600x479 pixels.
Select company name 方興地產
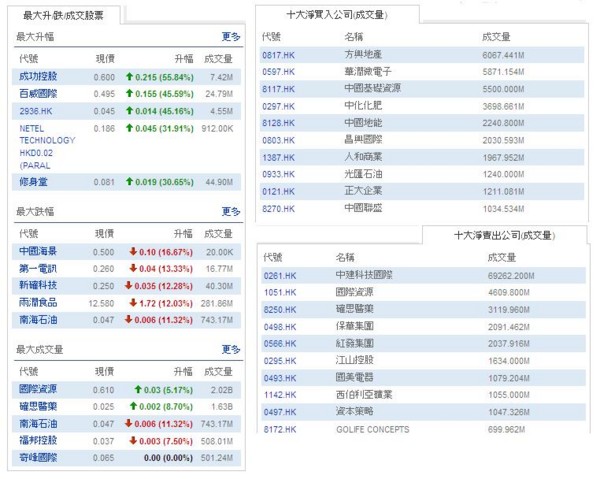click(x=363, y=54)
